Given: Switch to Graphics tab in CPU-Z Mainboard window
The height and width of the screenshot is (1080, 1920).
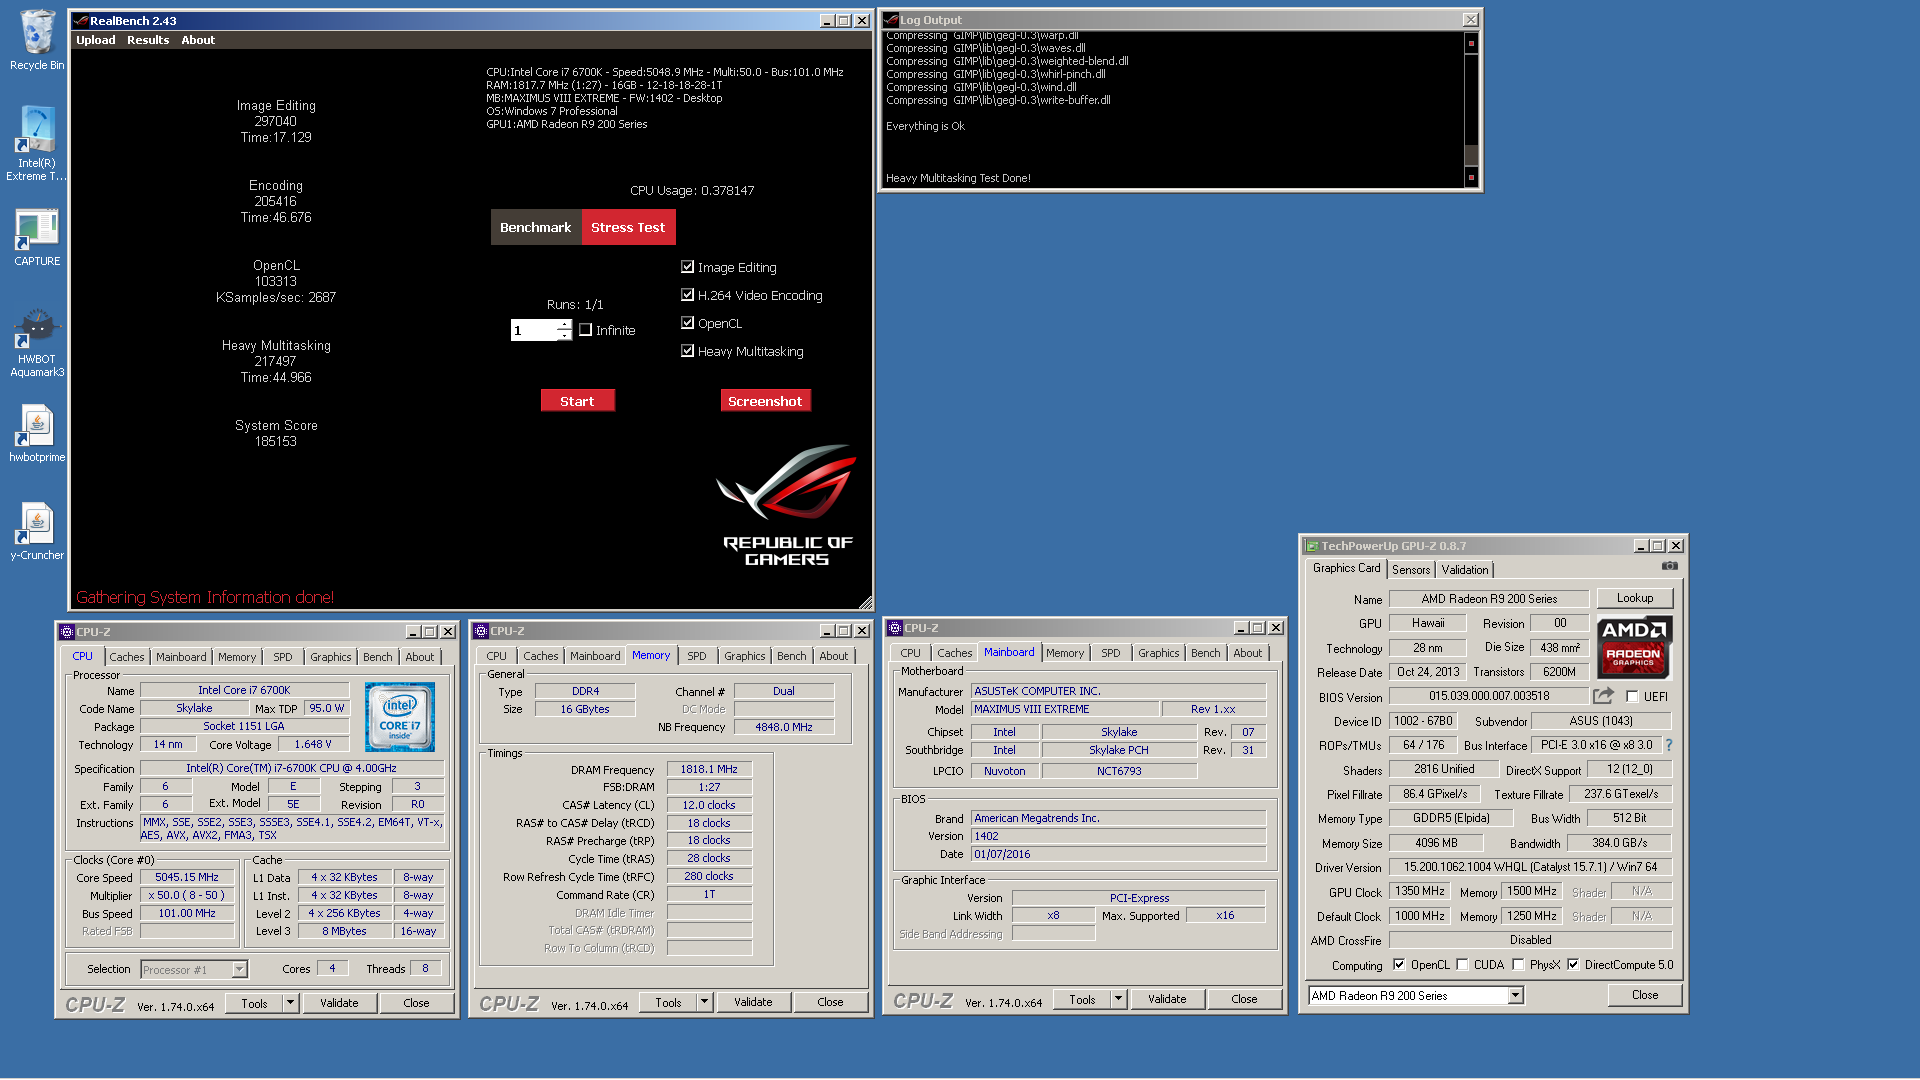Looking at the screenshot, I should pyautogui.click(x=1159, y=653).
